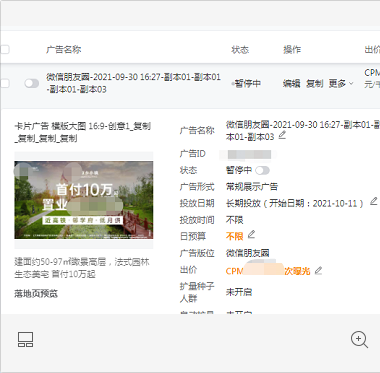Edit ad name pencil icon in details
The width and height of the screenshot is (380, 373).
282,135
